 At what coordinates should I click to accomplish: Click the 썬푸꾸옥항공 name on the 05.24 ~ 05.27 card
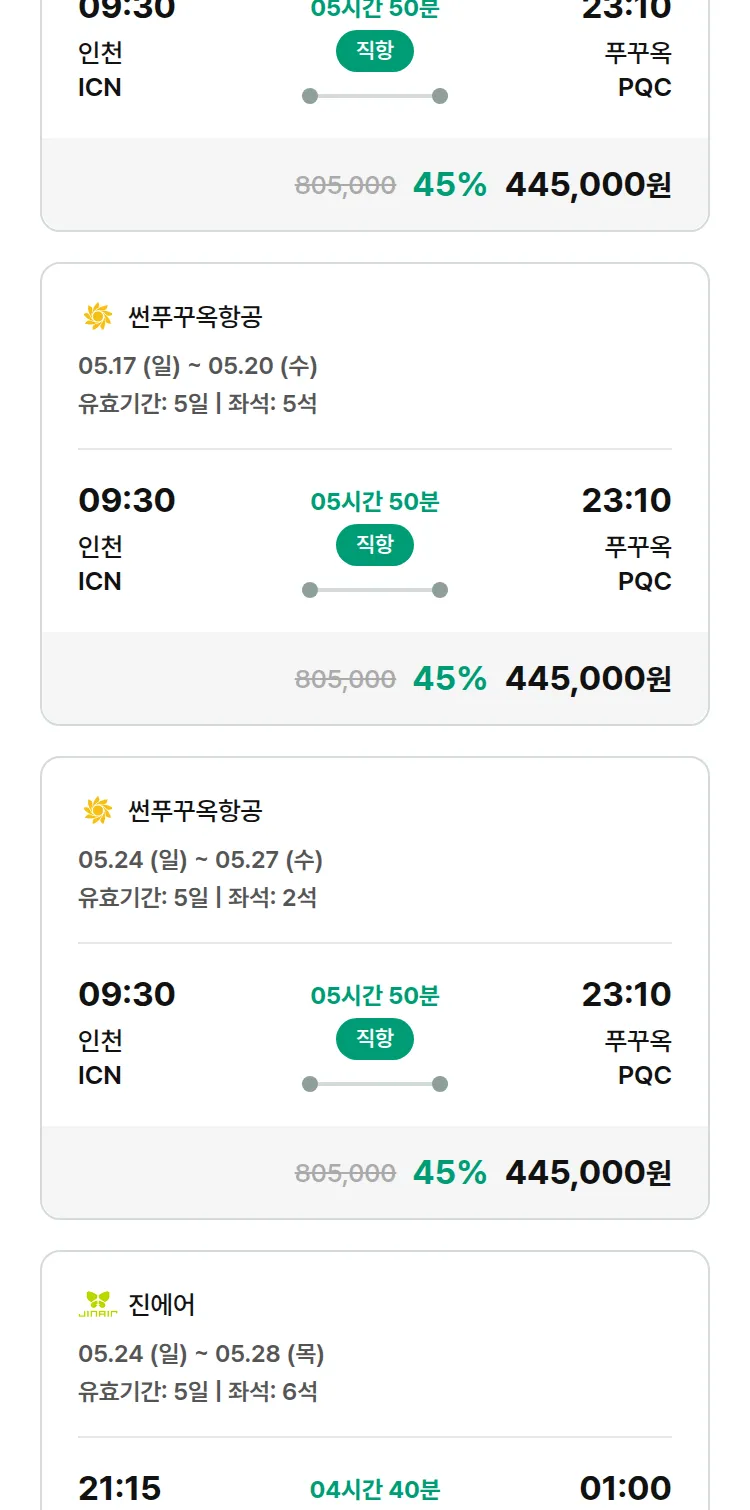click(195, 810)
